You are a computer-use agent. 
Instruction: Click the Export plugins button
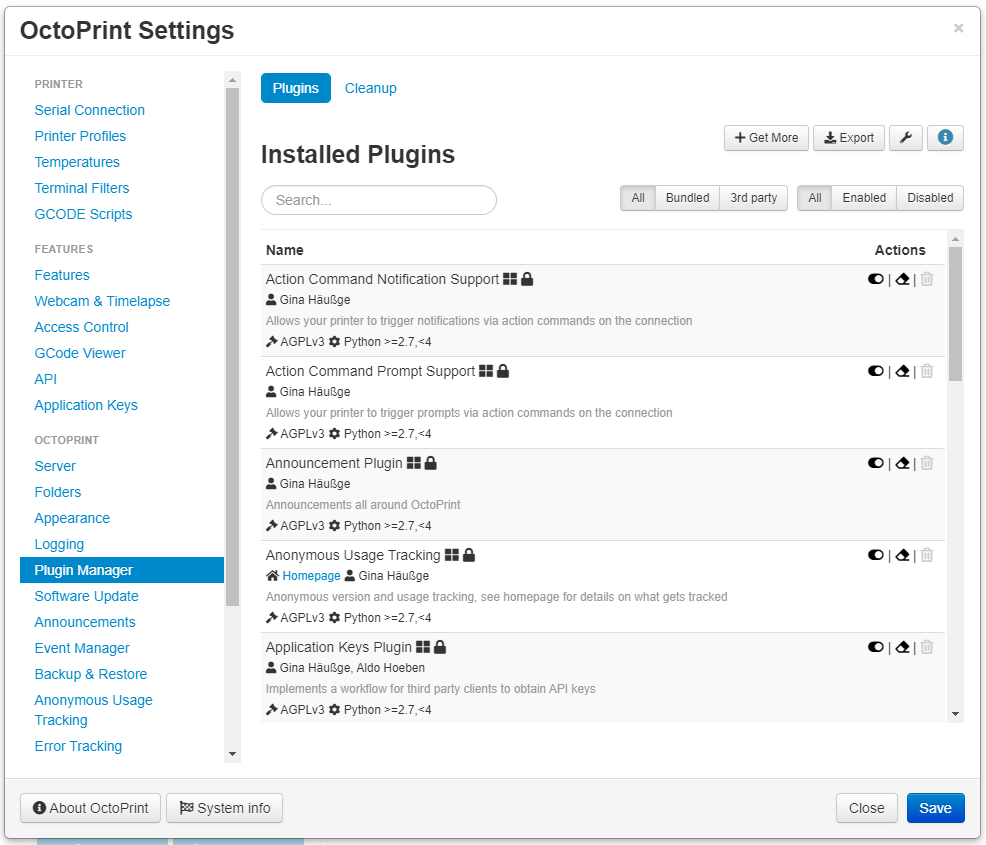[849, 138]
